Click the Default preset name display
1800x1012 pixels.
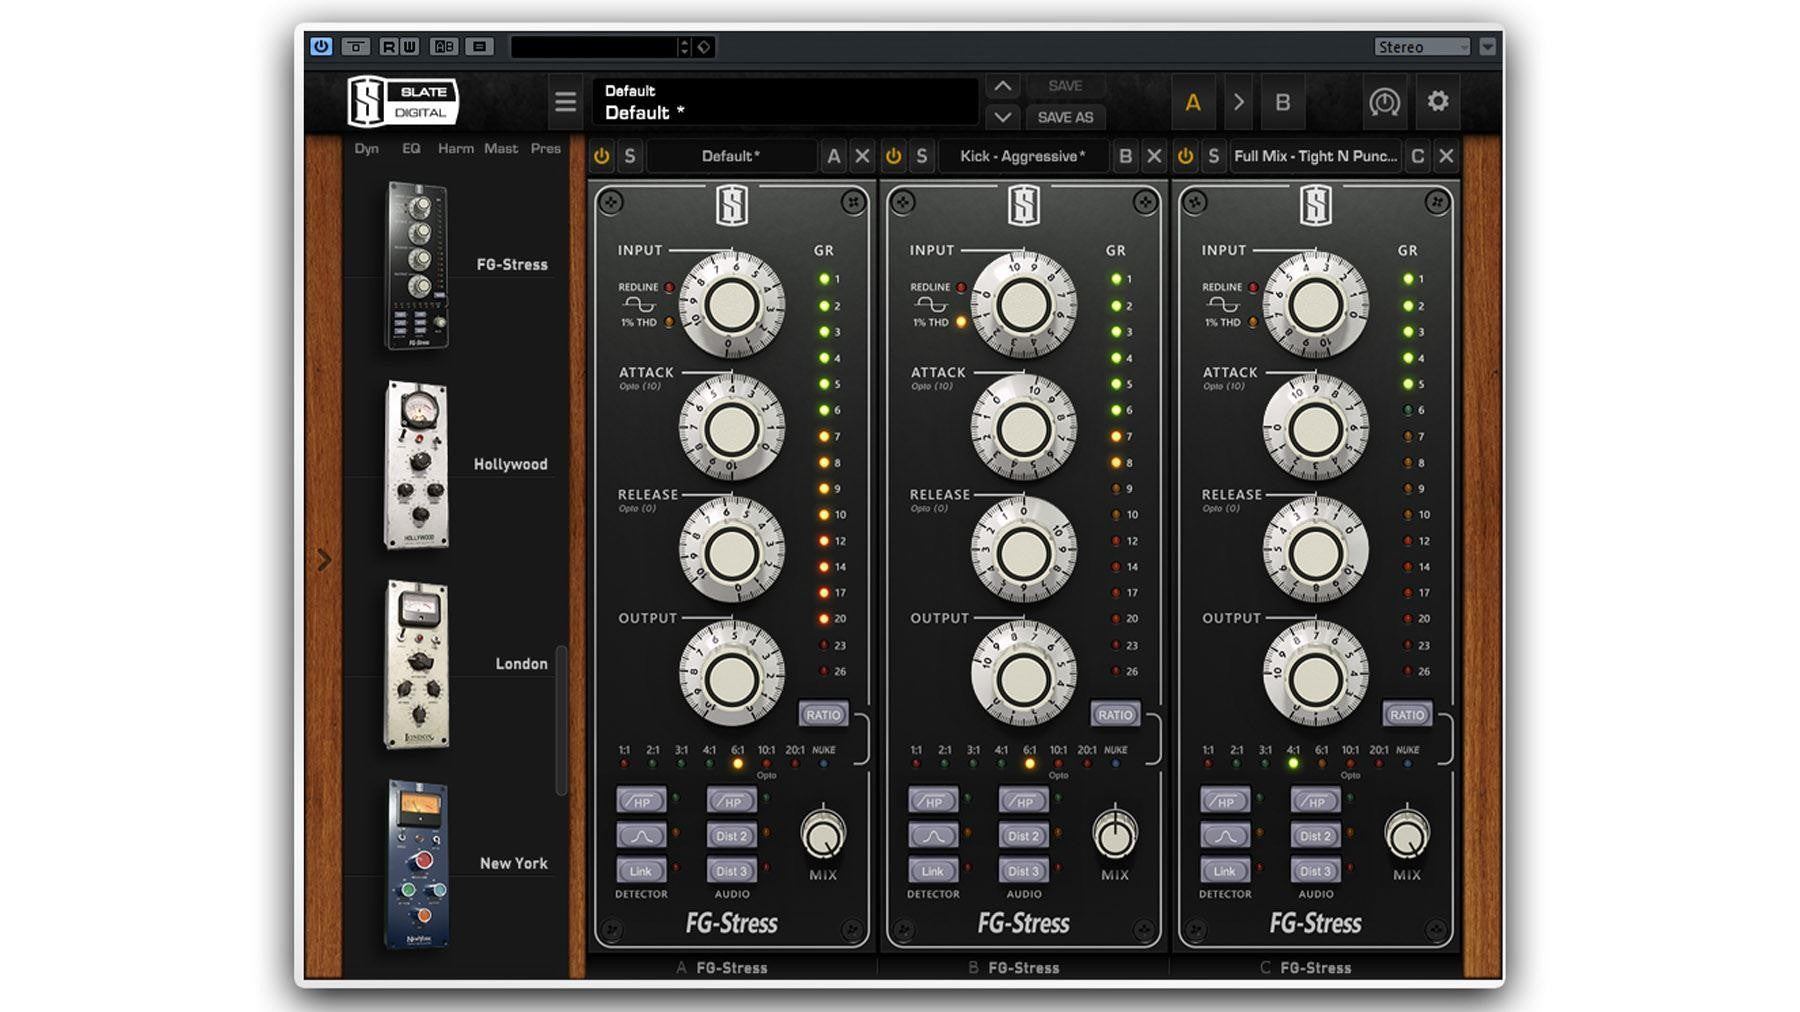(x=784, y=102)
